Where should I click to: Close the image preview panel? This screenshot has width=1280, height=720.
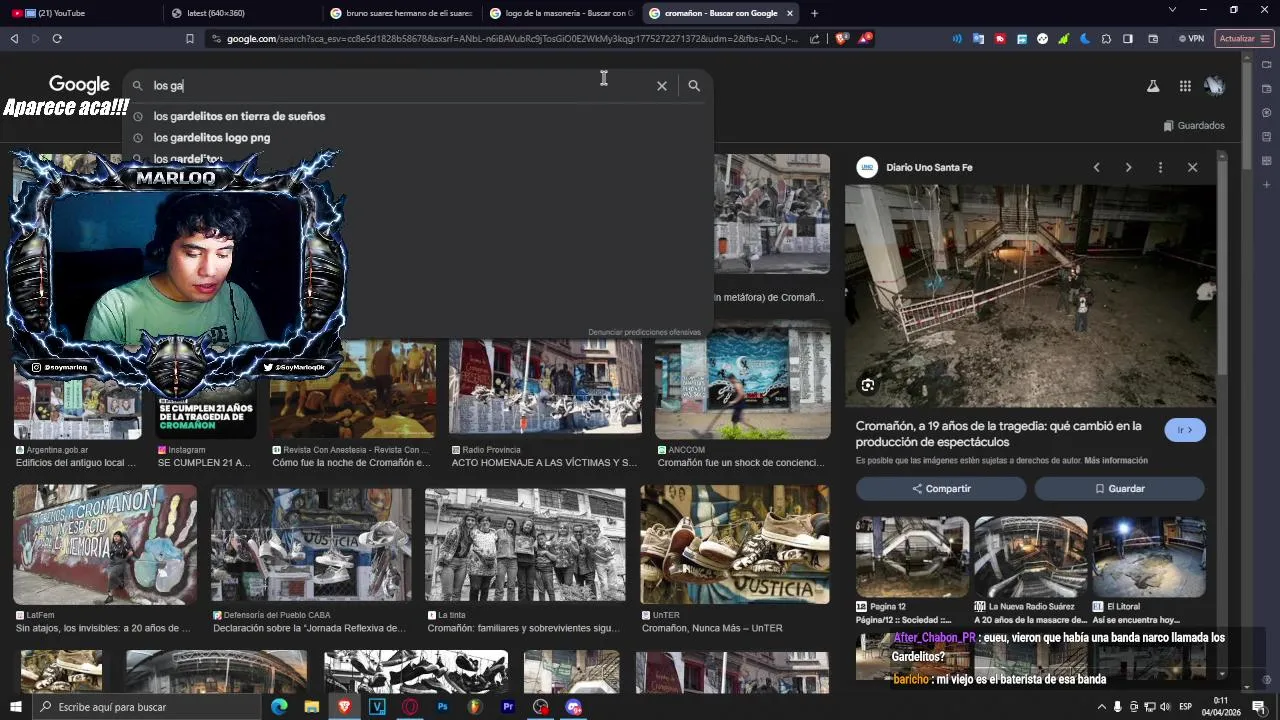(x=1192, y=168)
